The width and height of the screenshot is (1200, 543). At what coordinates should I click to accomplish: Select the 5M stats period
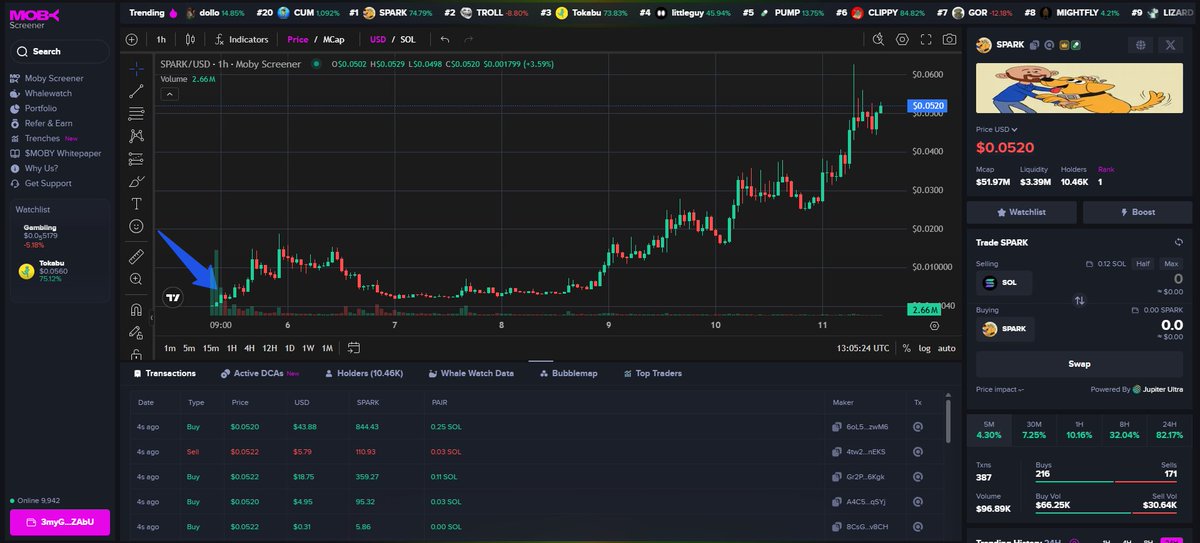[x=988, y=429]
